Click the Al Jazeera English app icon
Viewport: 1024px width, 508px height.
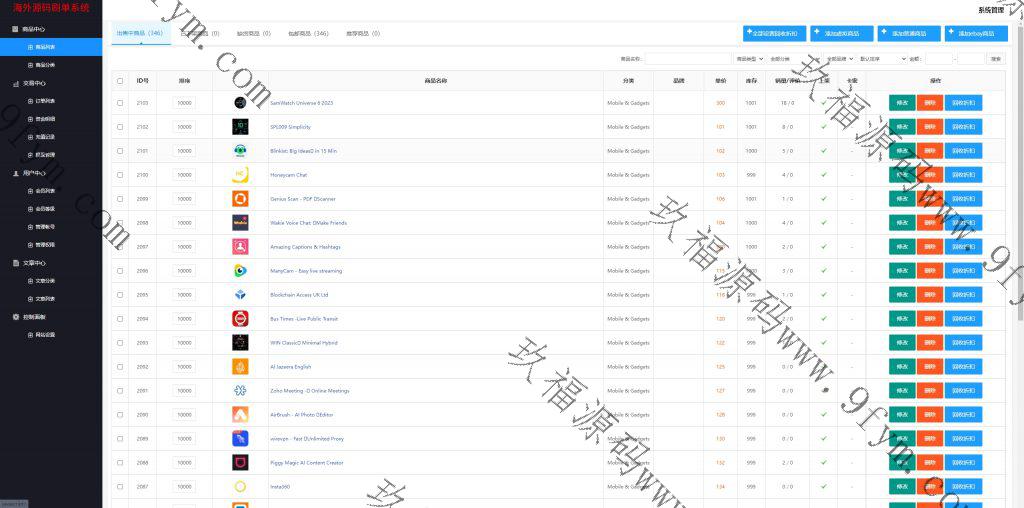[x=240, y=367]
